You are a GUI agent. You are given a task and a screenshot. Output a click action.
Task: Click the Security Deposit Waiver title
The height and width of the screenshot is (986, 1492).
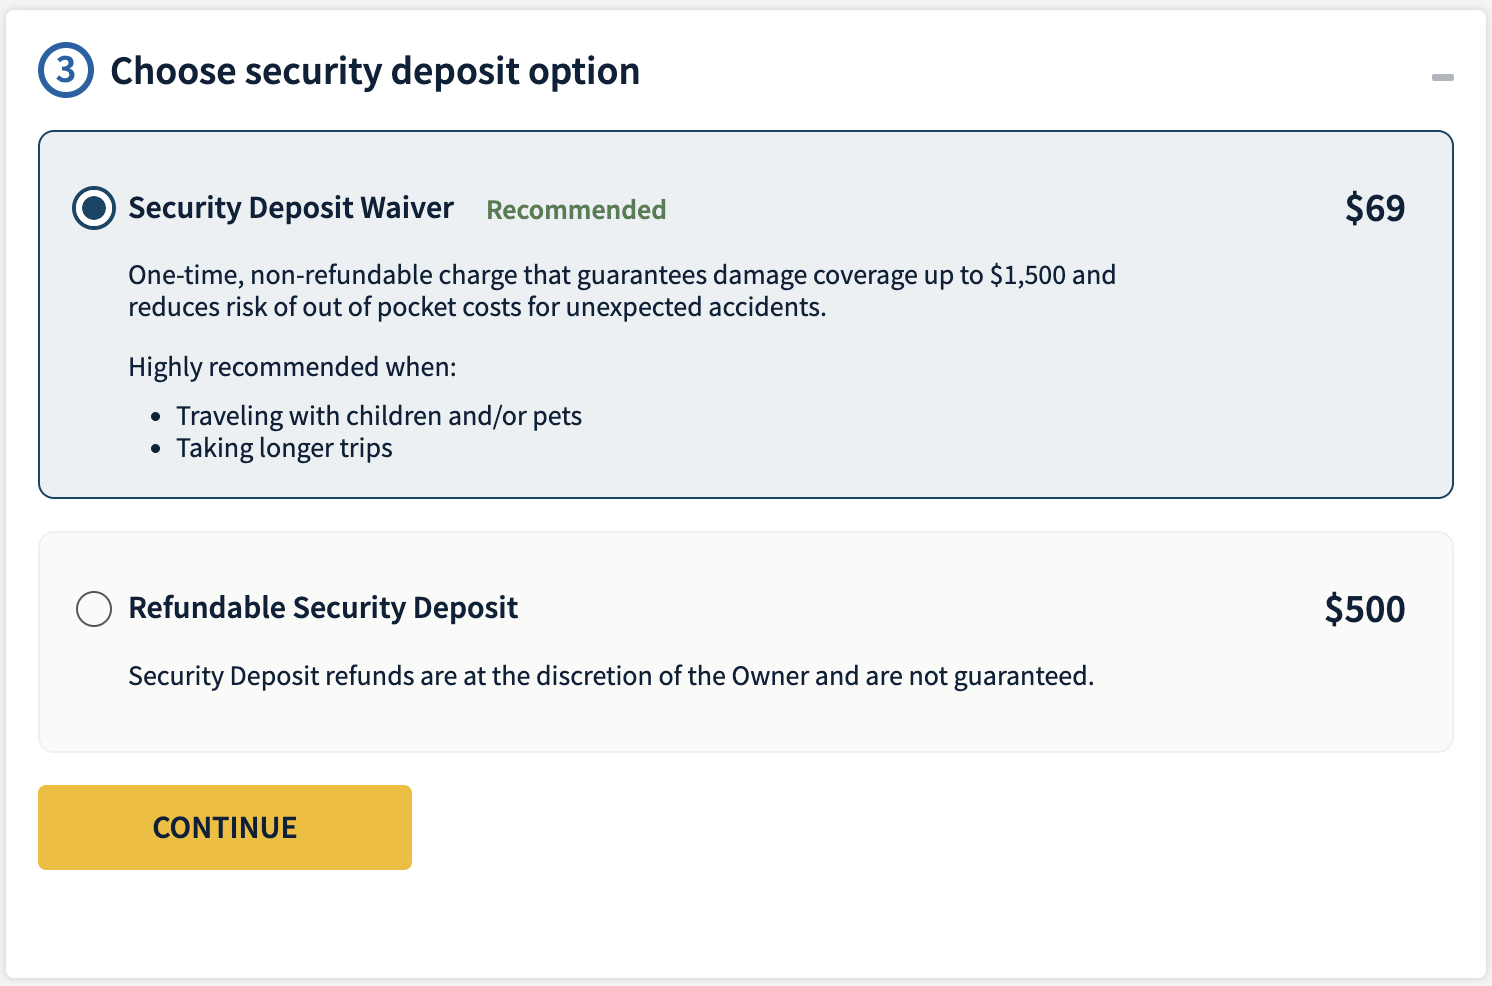pos(290,208)
